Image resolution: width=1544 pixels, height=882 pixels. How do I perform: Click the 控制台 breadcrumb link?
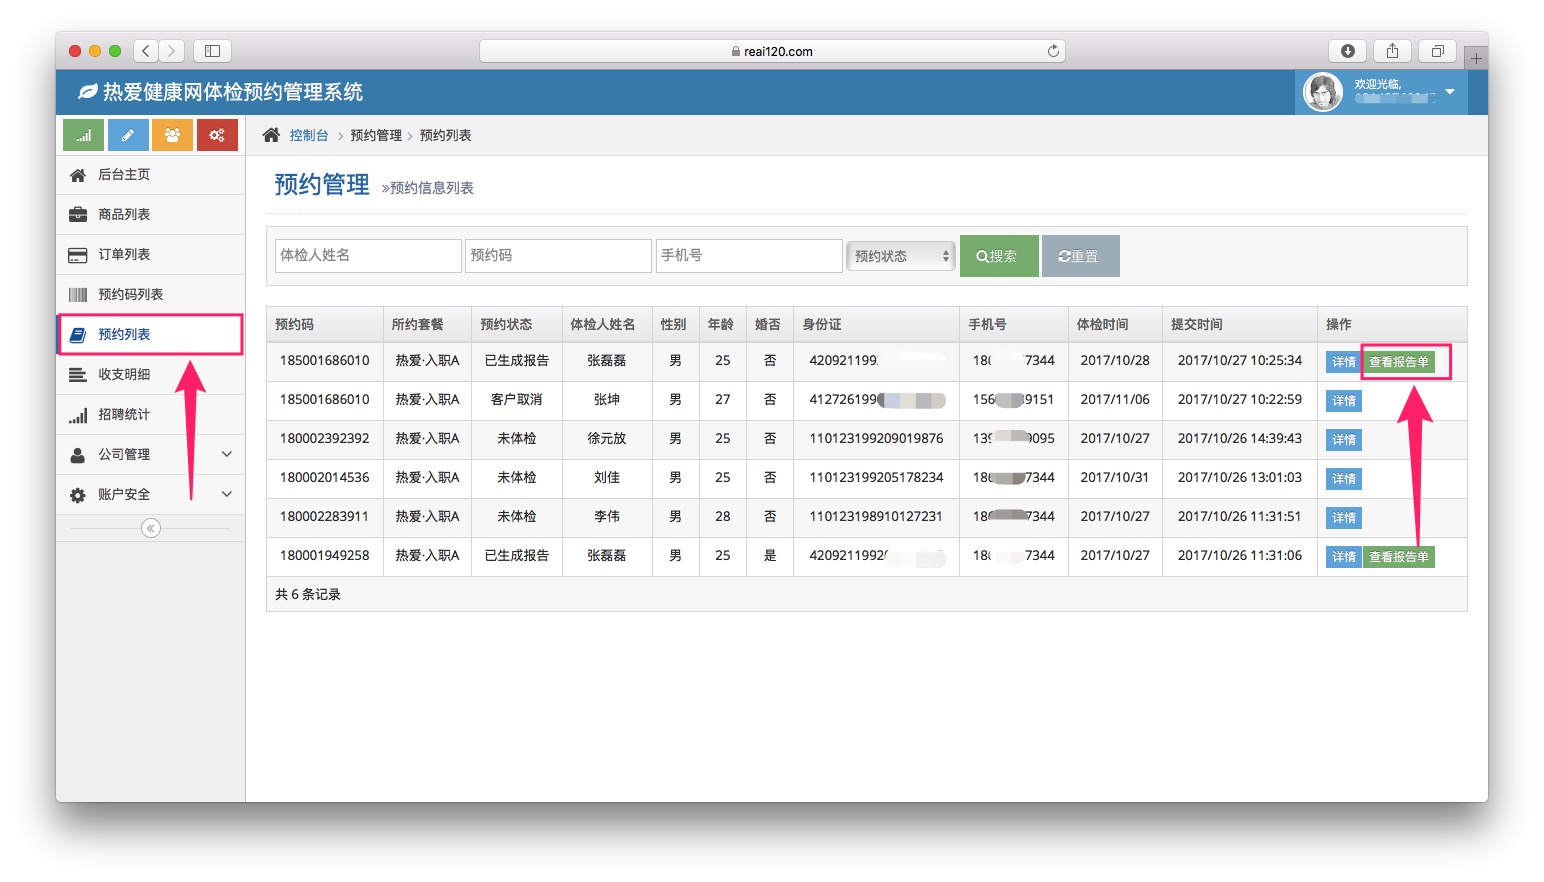point(309,135)
